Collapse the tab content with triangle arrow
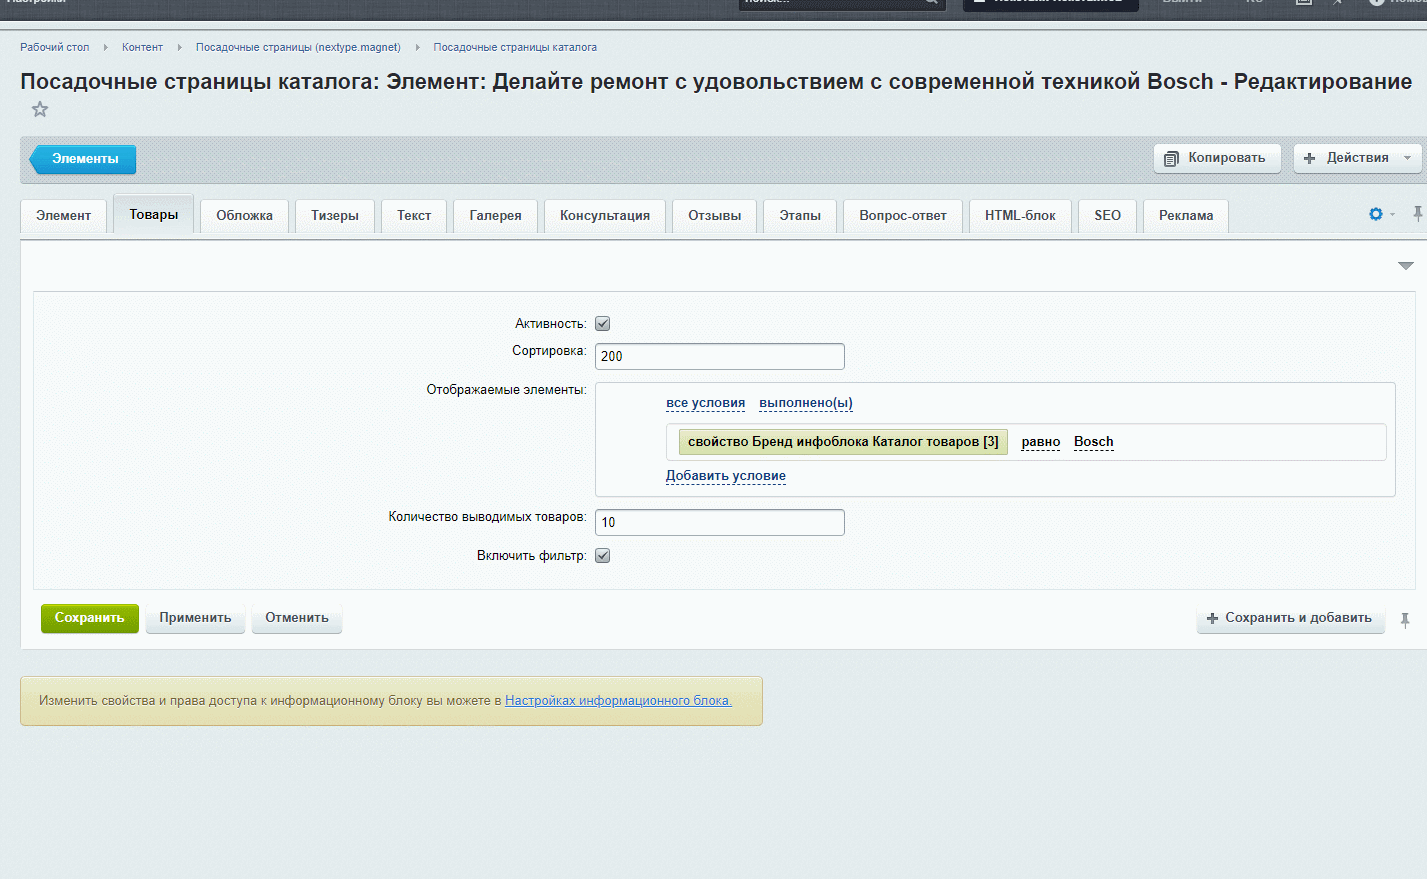Viewport: 1427px width, 879px height. 1405,266
